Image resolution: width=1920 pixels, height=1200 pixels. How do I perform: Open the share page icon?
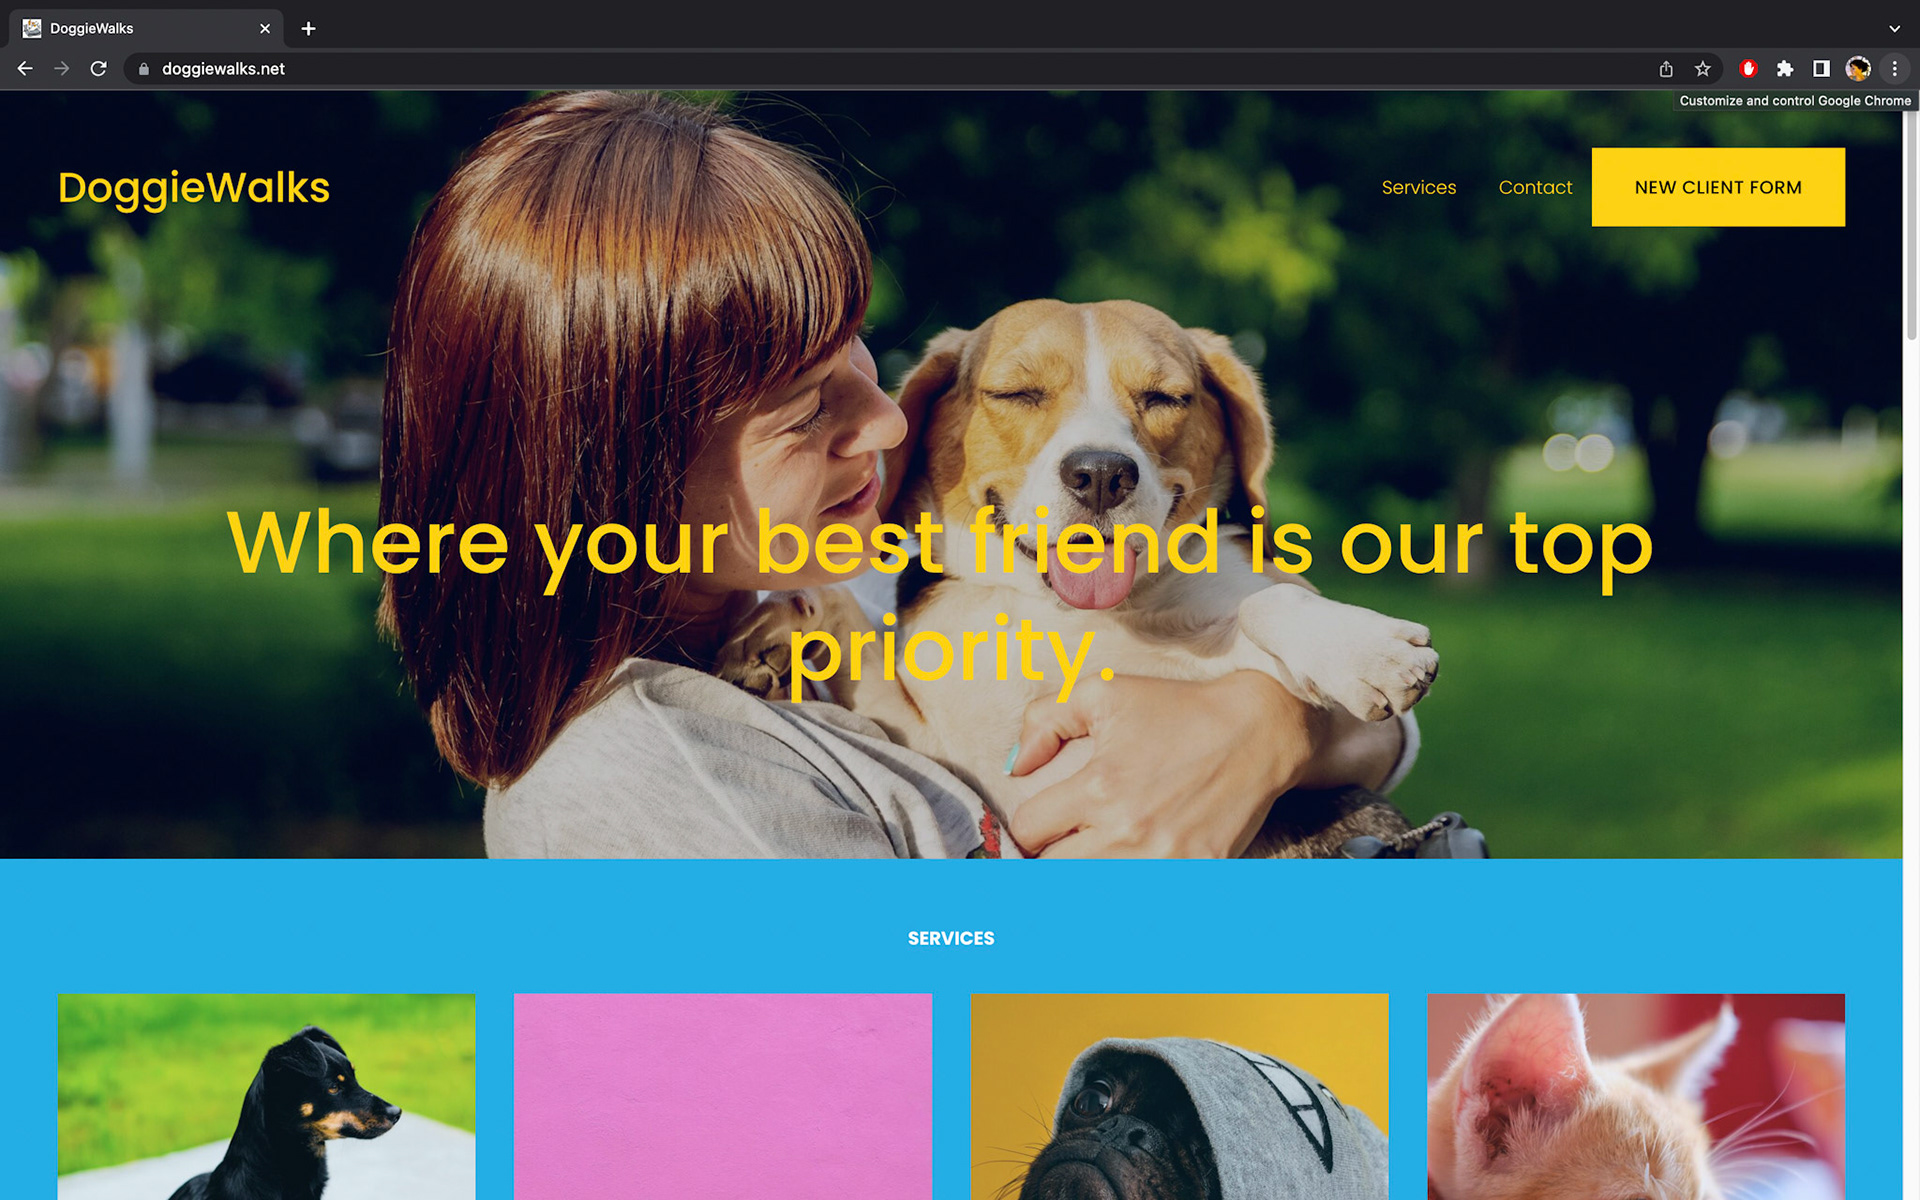pos(1666,69)
